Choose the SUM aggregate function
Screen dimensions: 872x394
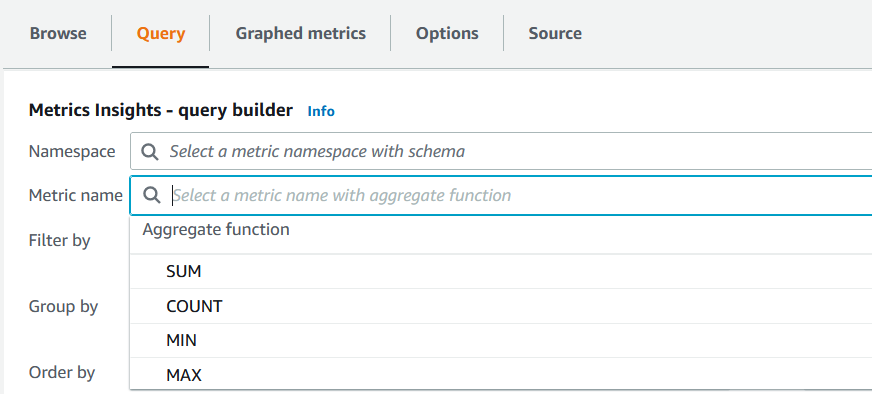[x=501, y=272]
